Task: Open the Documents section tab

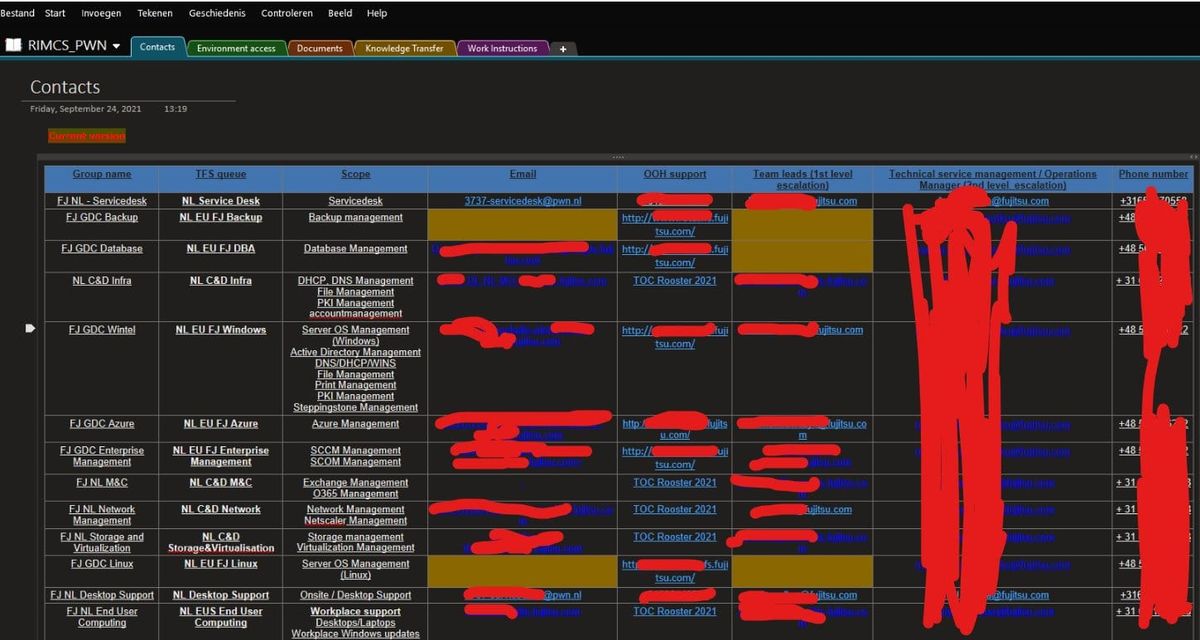Action: pos(320,47)
